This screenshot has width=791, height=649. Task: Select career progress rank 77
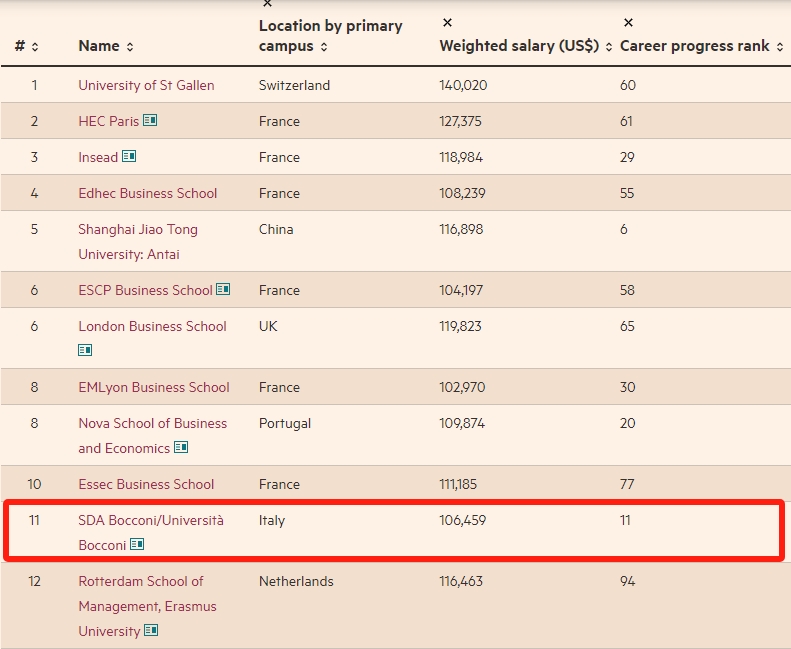(627, 484)
